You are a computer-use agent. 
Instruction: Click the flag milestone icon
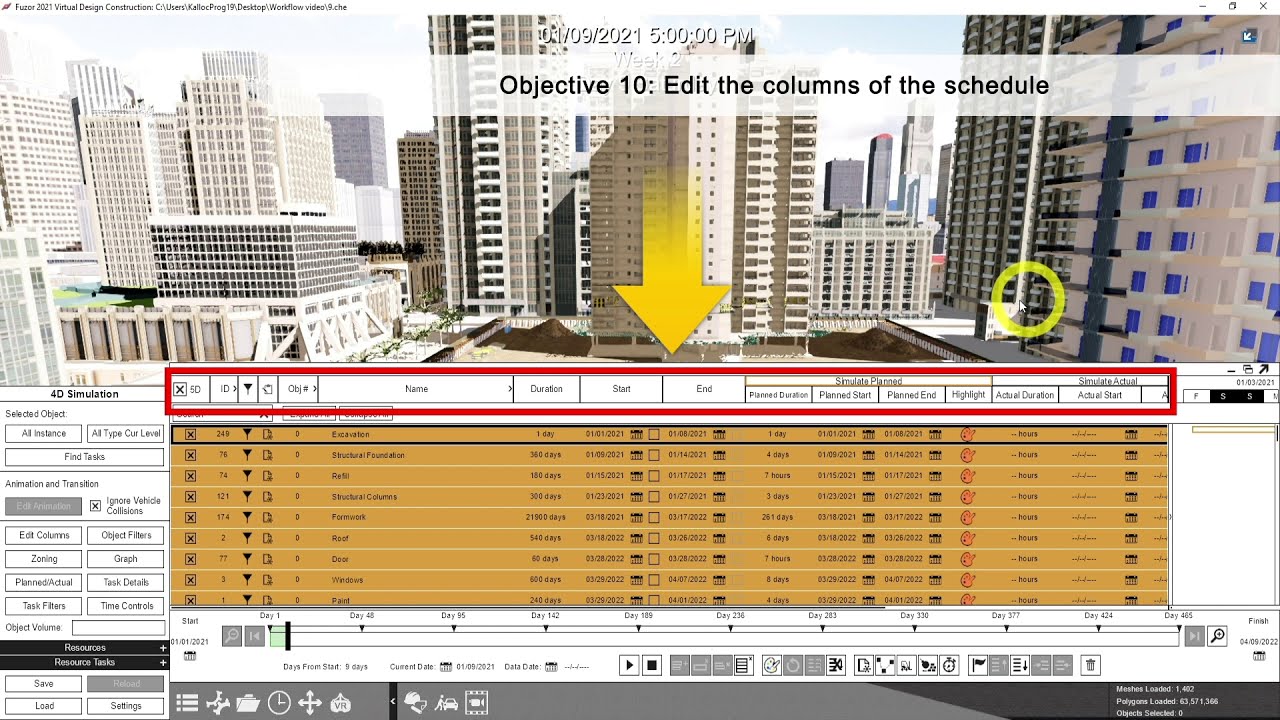click(979, 665)
